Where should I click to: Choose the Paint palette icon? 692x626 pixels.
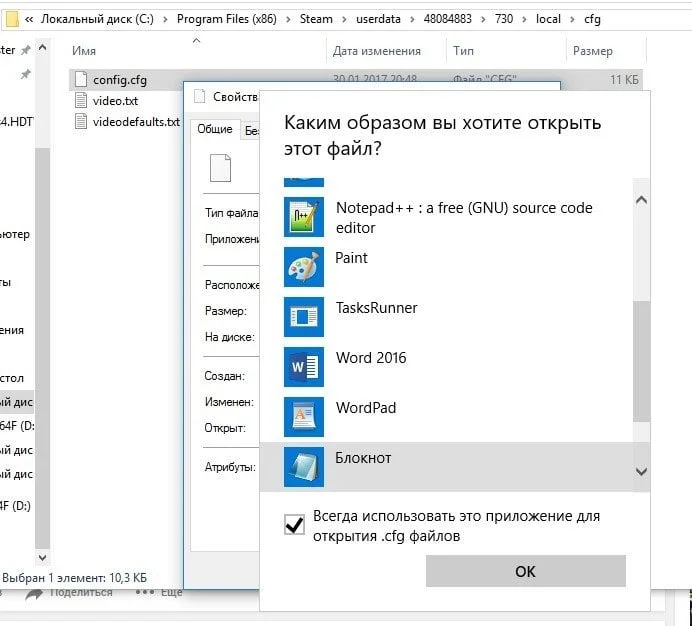(x=304, y=267)
